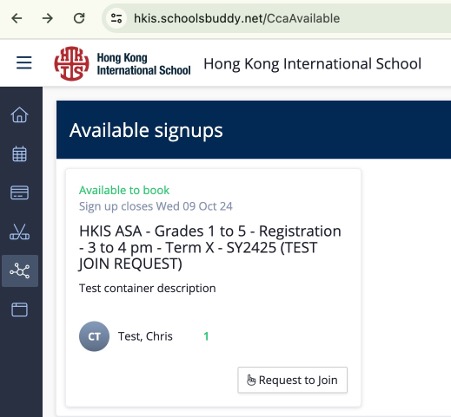The image size is (451, 417).
Task: Click the address bar URL hkis.schoolsbuddy.net/CcaAvailable
Action: 237,18
